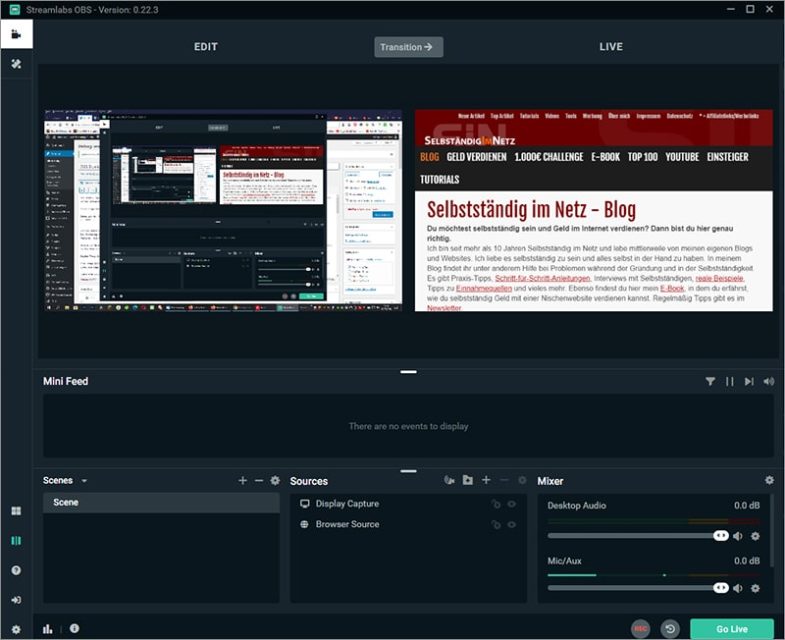Screen dimensions: 785x640
Task: Lock the Browser Source
Action: point(496,524)
